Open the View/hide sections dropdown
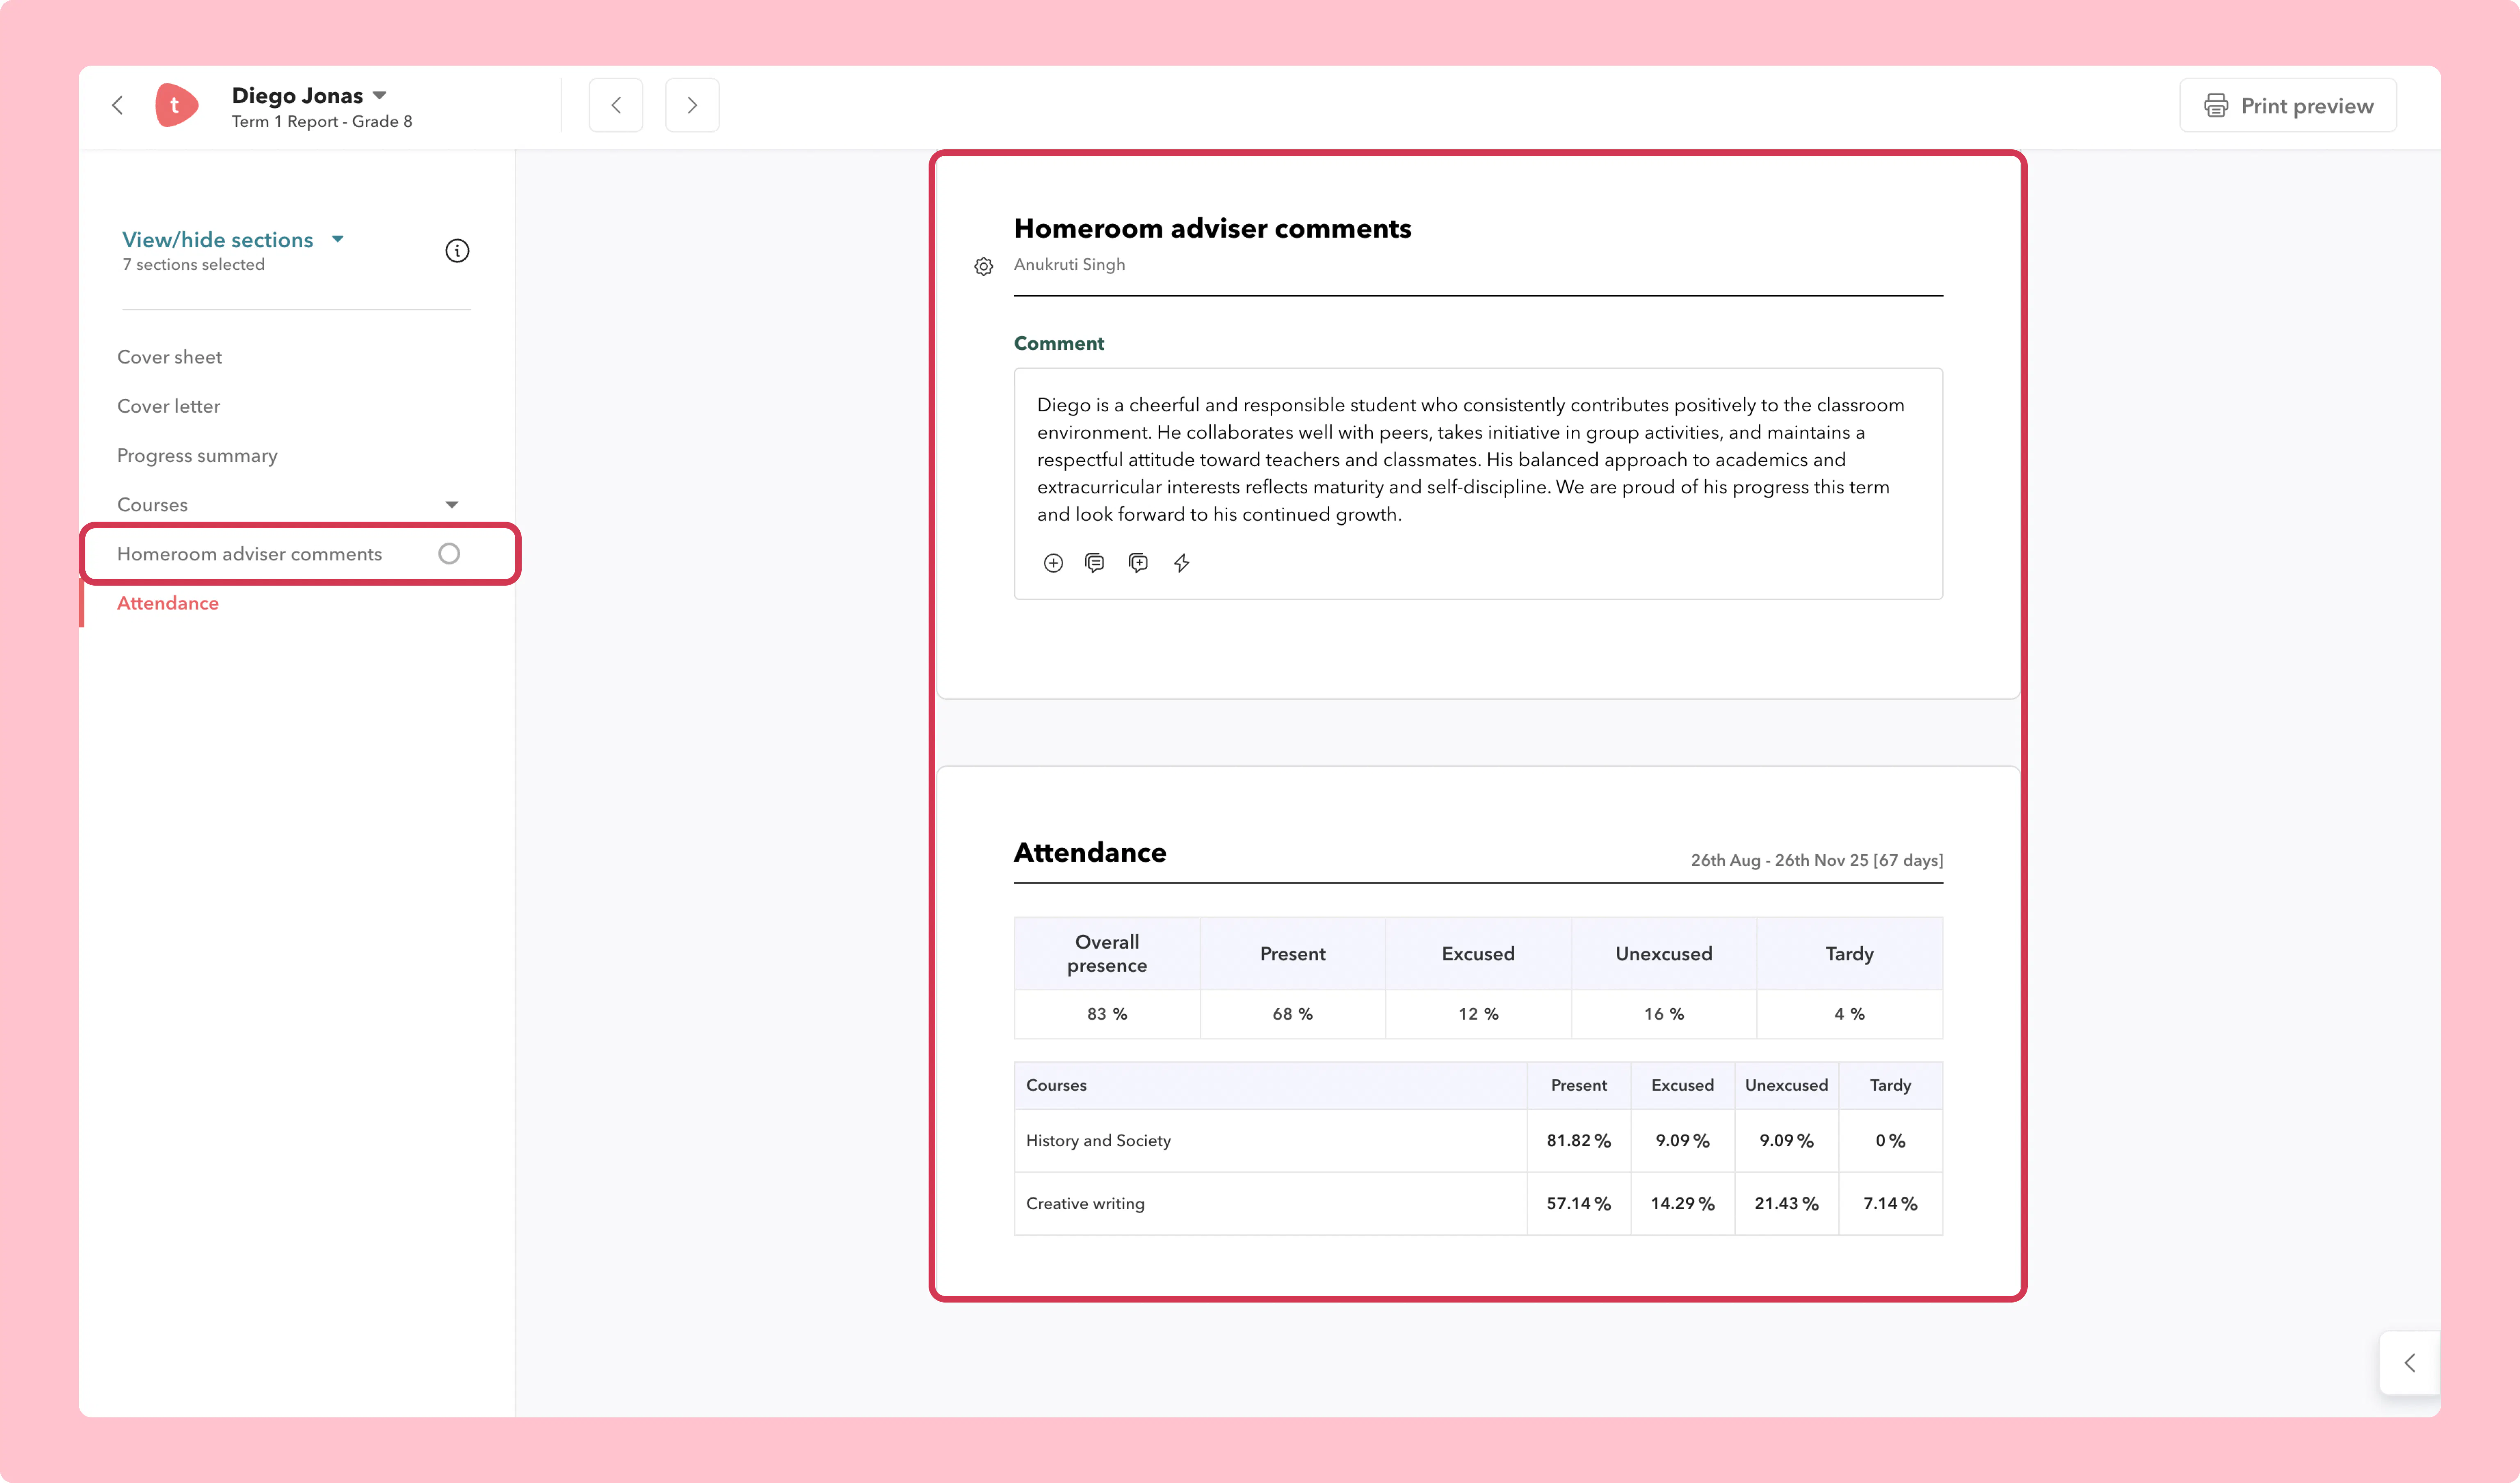 coord(233,240)
